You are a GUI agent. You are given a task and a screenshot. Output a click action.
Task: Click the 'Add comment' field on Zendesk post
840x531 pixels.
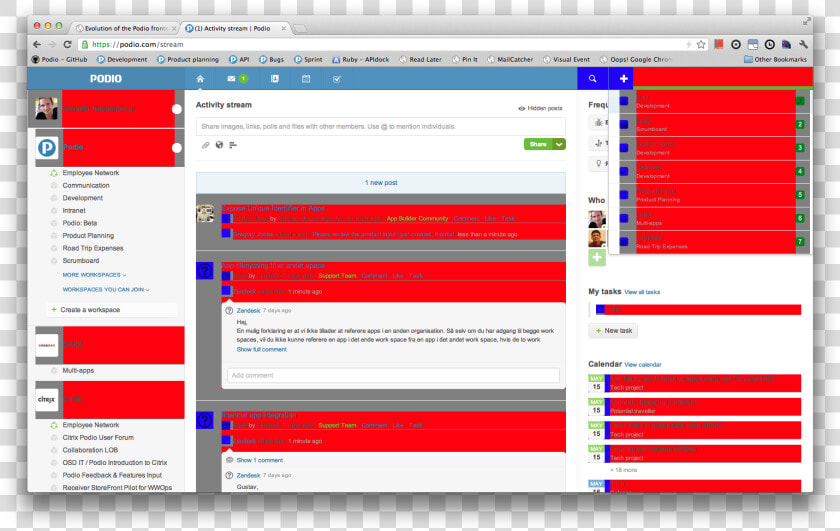pyautogui.click(x=393, y=375)
